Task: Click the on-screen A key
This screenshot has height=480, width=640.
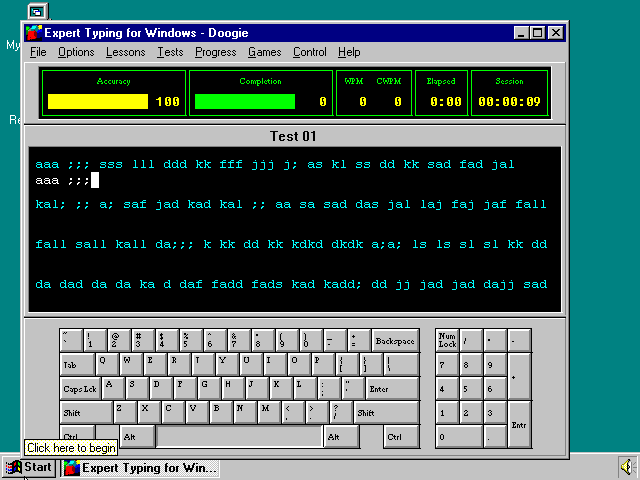Action: (113, 389)
